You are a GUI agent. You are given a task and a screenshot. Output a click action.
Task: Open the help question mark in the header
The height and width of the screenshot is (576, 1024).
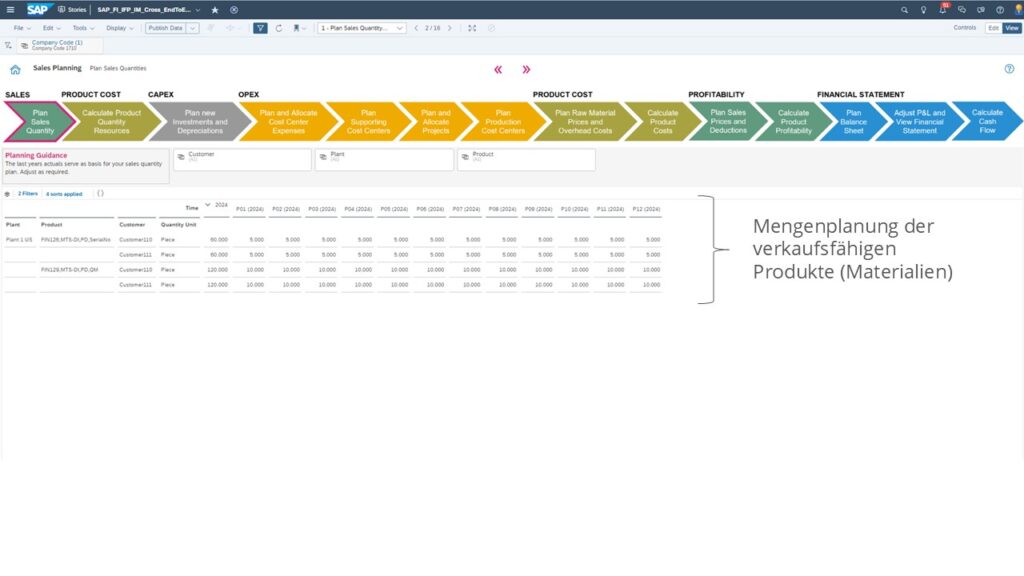click(999, 9)
